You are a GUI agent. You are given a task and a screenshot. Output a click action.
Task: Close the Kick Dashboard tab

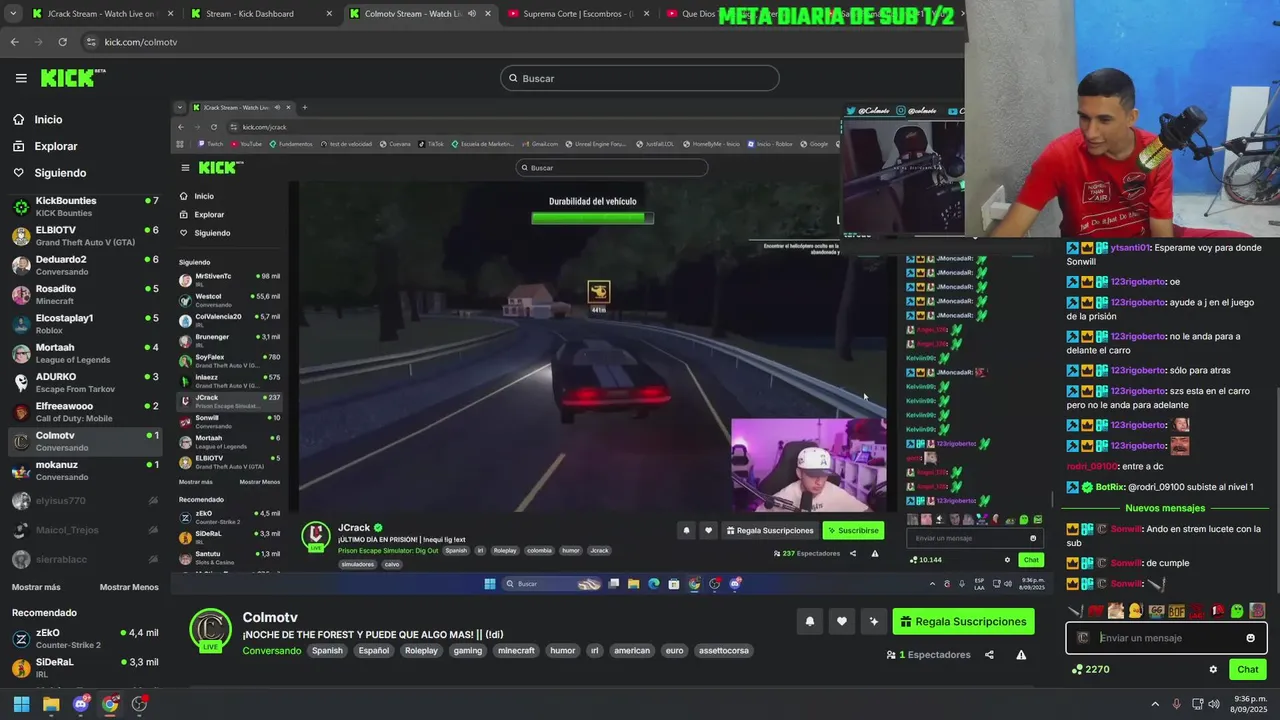(x=327, y=14)
